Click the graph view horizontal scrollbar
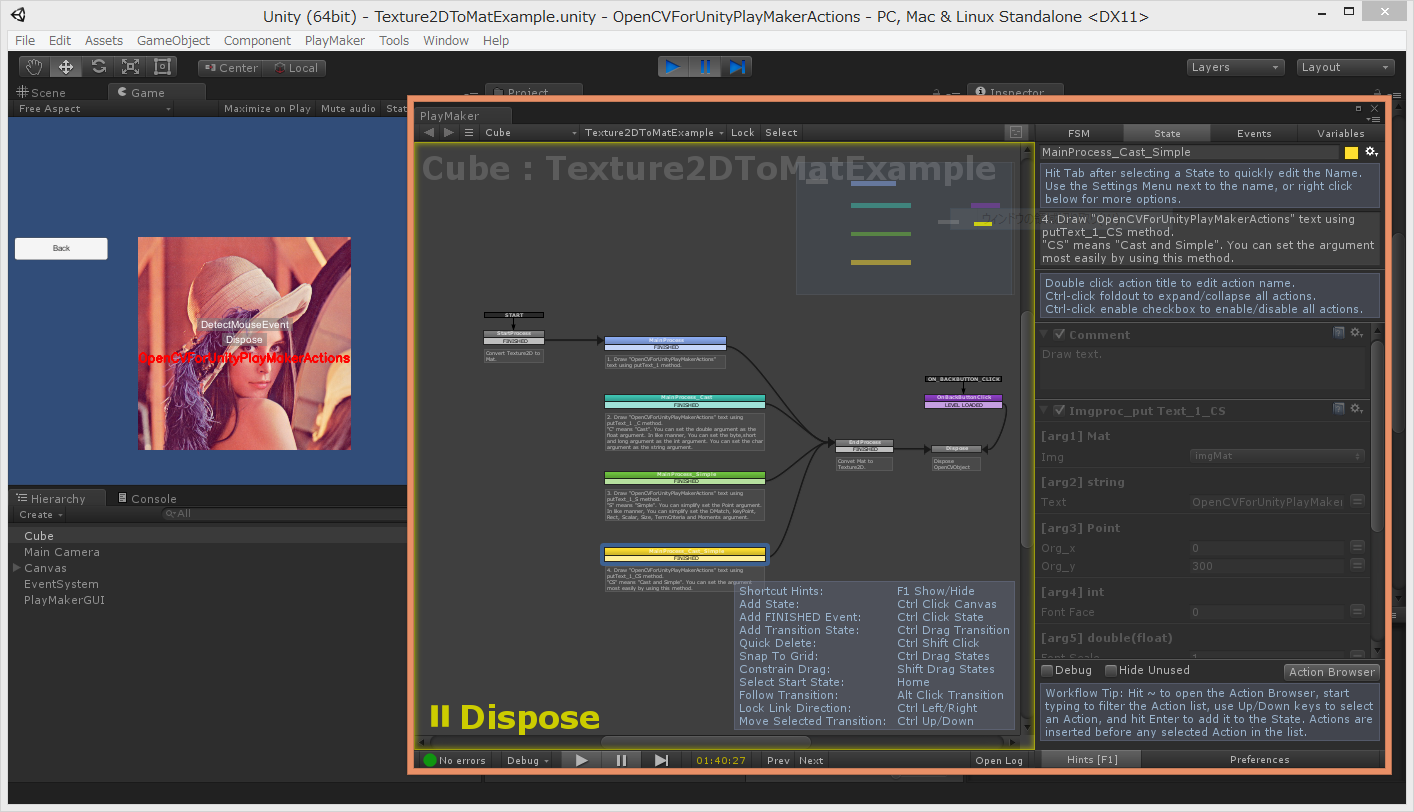1414x812 pixels. tap(705, 741)
